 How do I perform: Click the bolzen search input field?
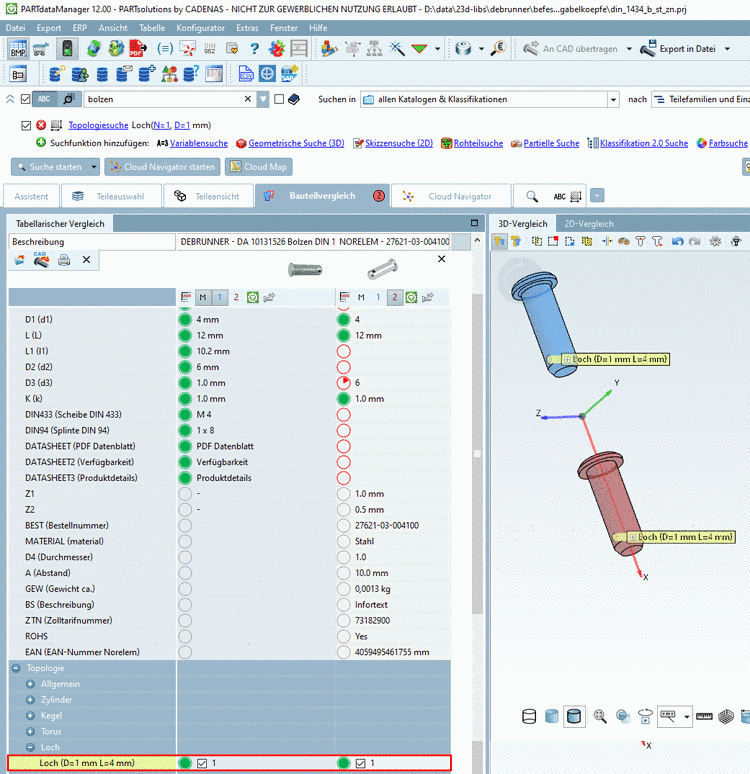(164, 99)
